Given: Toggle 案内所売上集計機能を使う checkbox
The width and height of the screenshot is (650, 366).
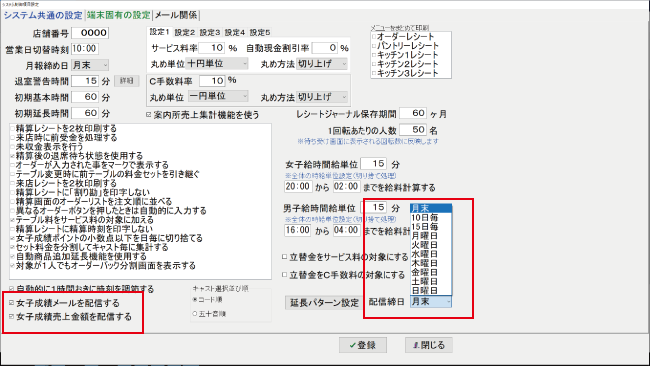Looking at the screenshot, I should coord(149,115).
